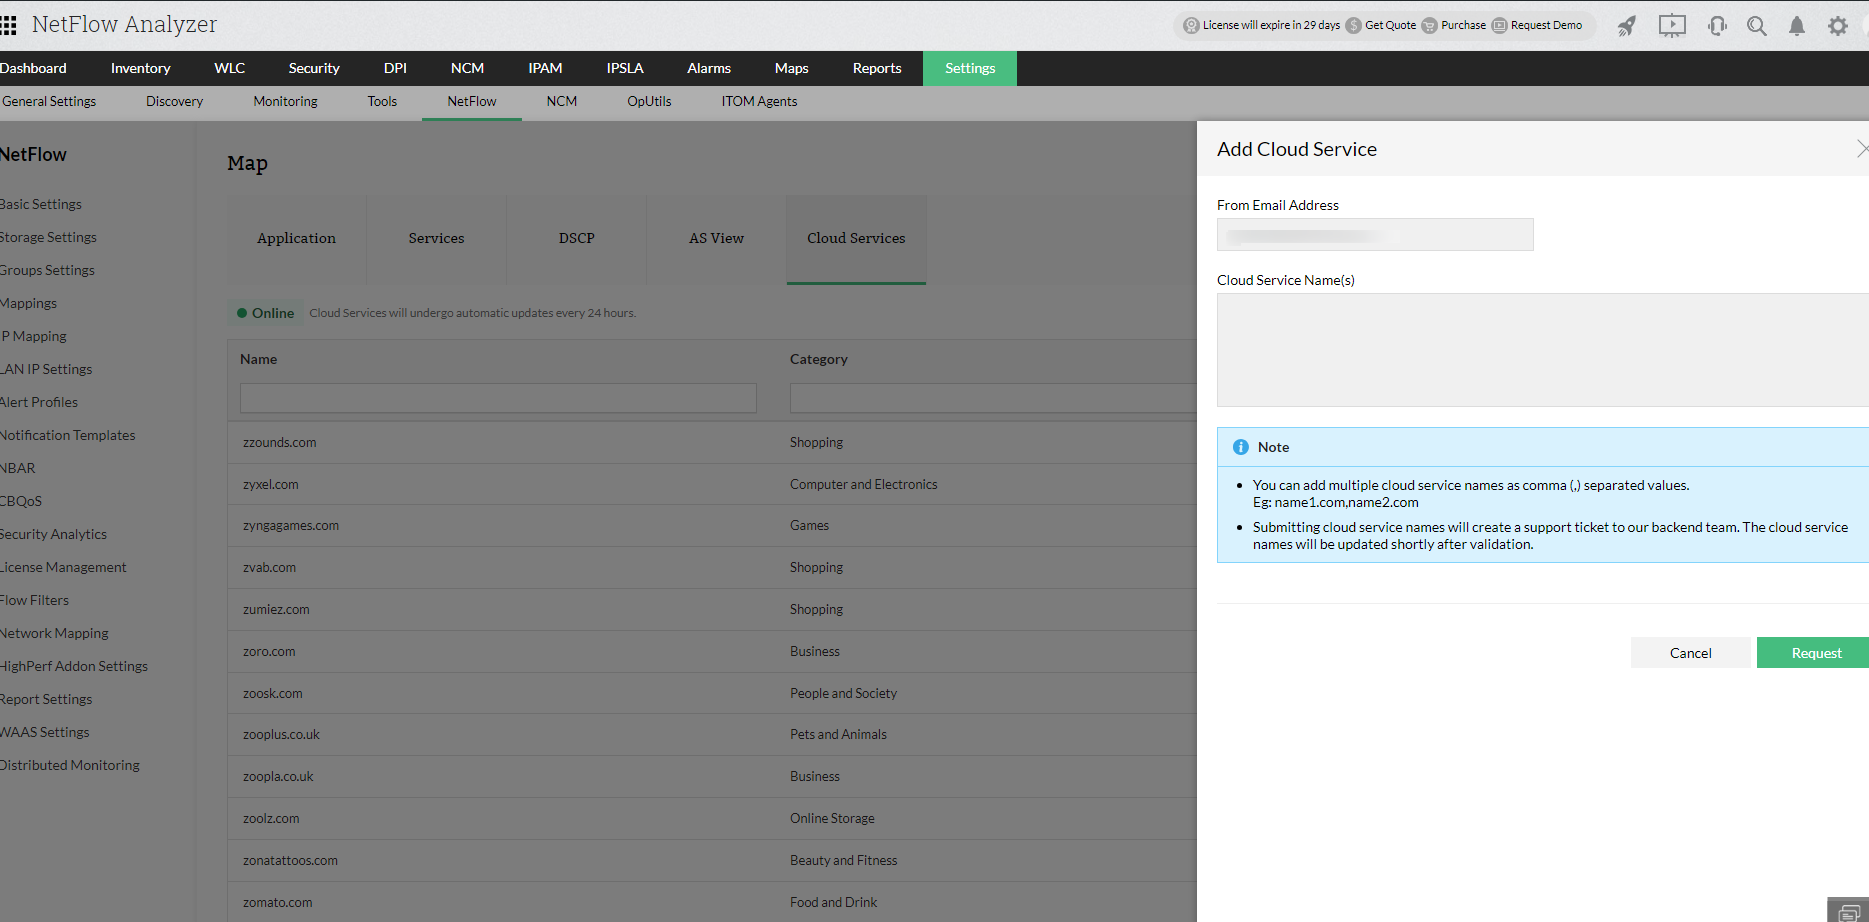Image resolution: width=1869 pixels, height=922 pixels.
Task: Click the Cloud Service Name(s) text area
Action: coord(1543,350)
